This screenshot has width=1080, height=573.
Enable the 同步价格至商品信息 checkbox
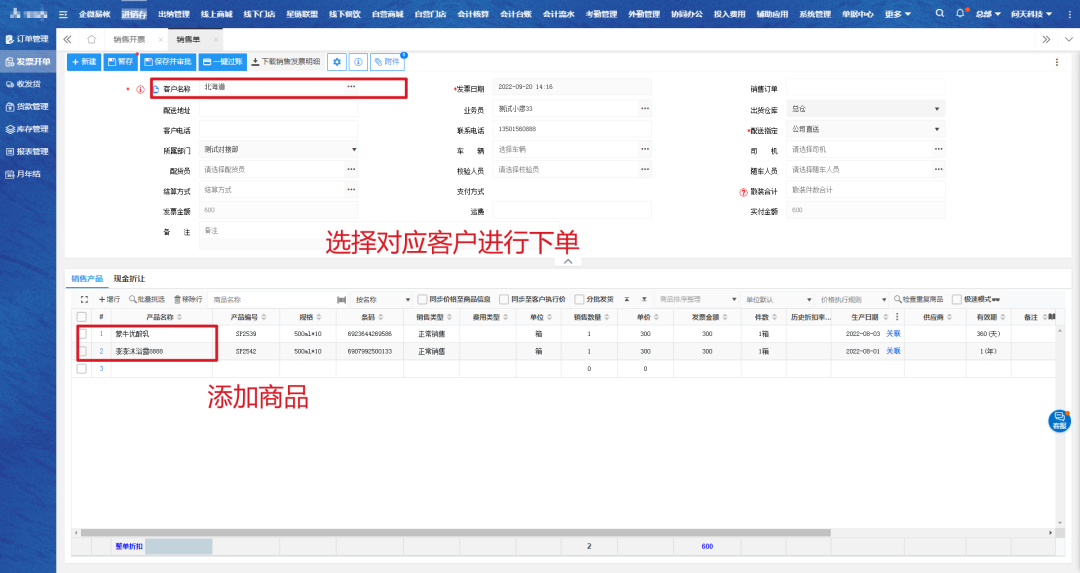[422, 299]
